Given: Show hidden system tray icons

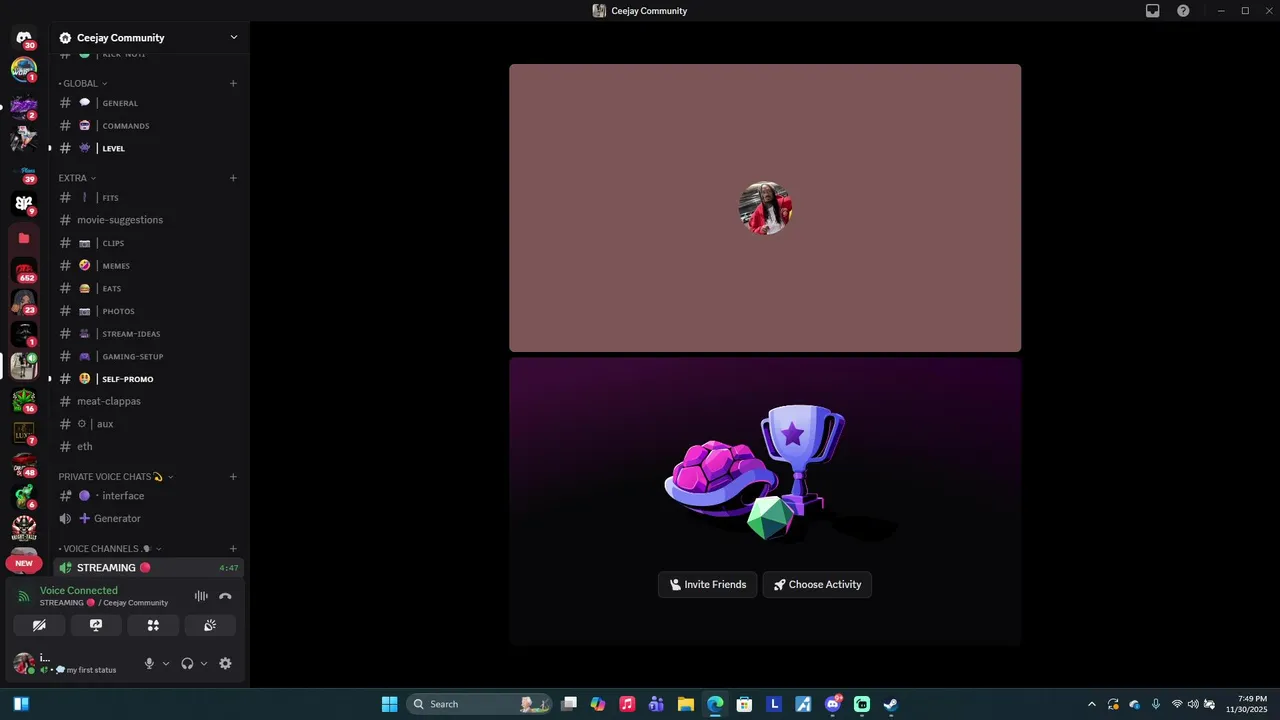Looking at the screenshot, I should [1091, 704].
